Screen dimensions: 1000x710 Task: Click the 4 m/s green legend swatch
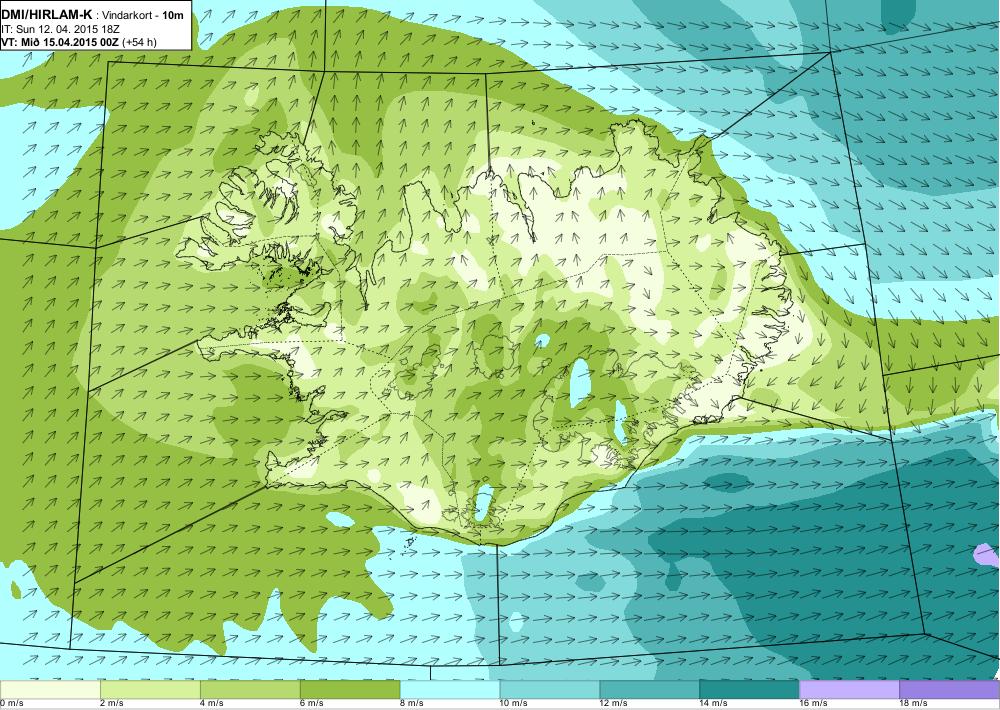[250, 690]
